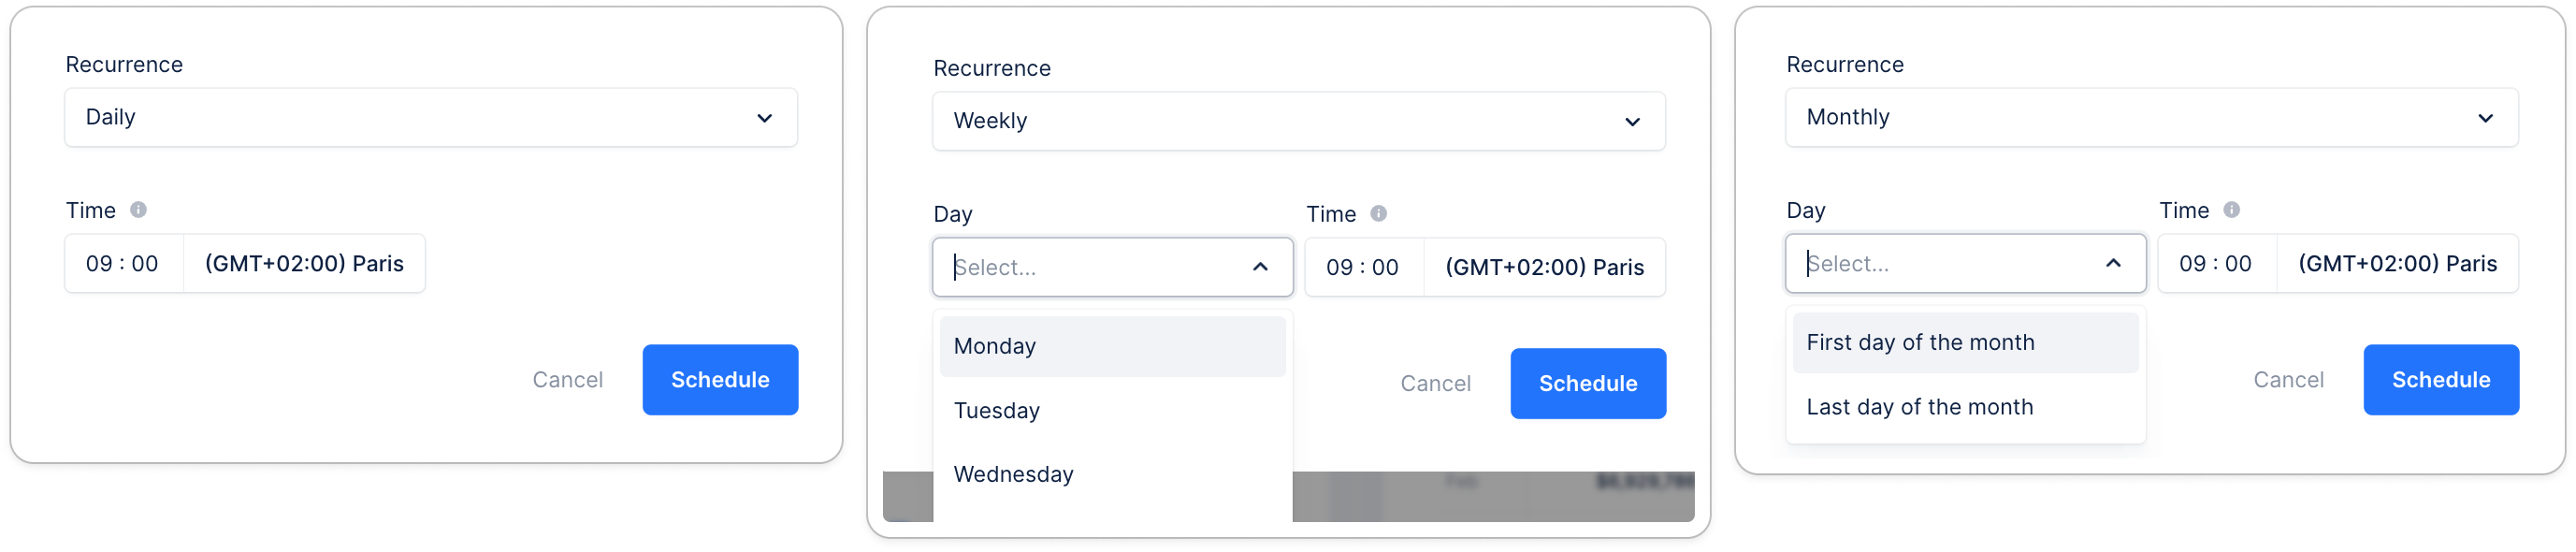The width and height of the screenshot is (2576, 552).
Task: Open the Weekly recurrence dropdown
Action: click(1299, 122)
